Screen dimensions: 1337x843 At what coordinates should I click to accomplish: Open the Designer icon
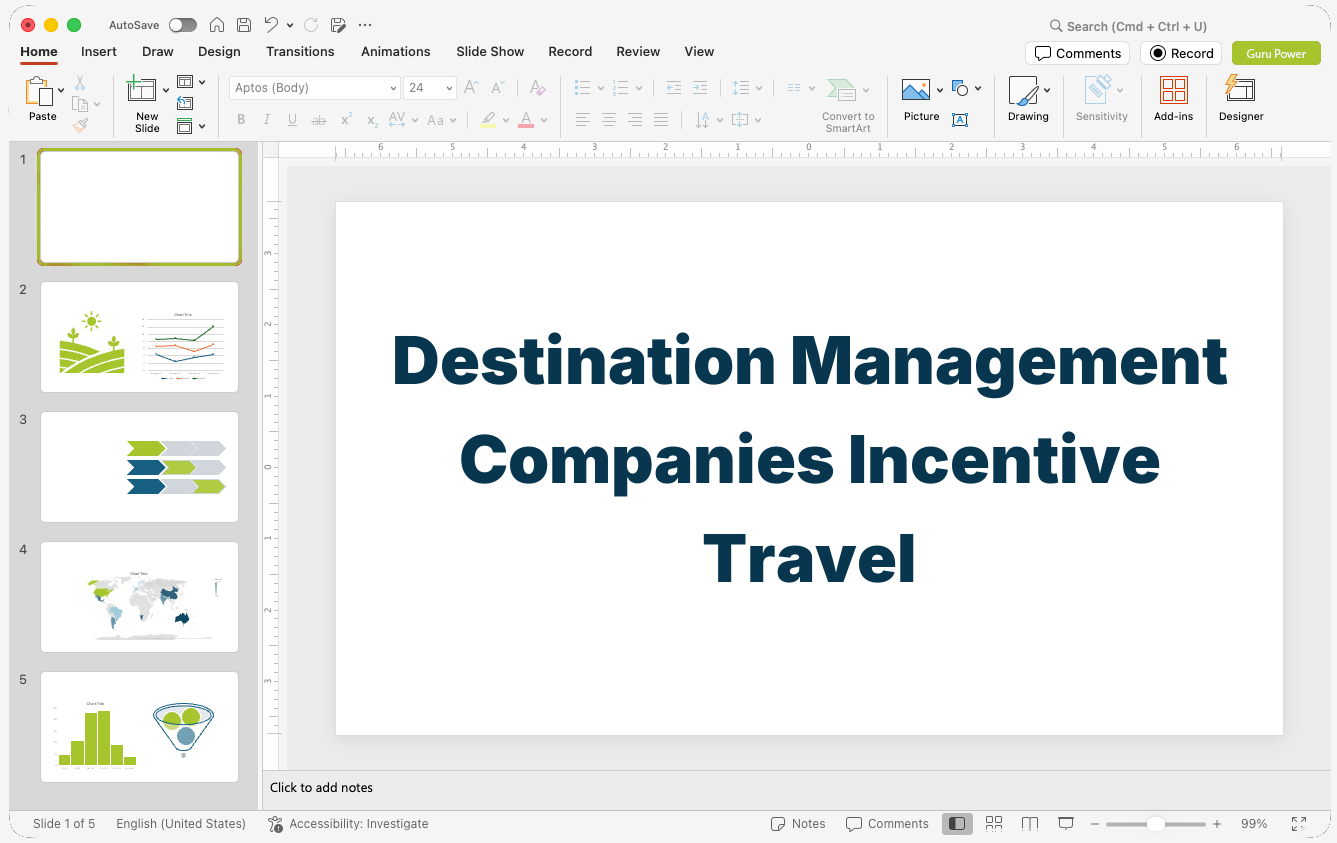(x=1240, y=89)
